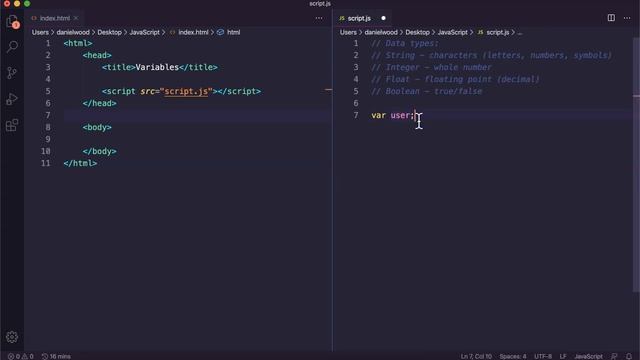Click the opening <head> tag

tap(97, 55)
